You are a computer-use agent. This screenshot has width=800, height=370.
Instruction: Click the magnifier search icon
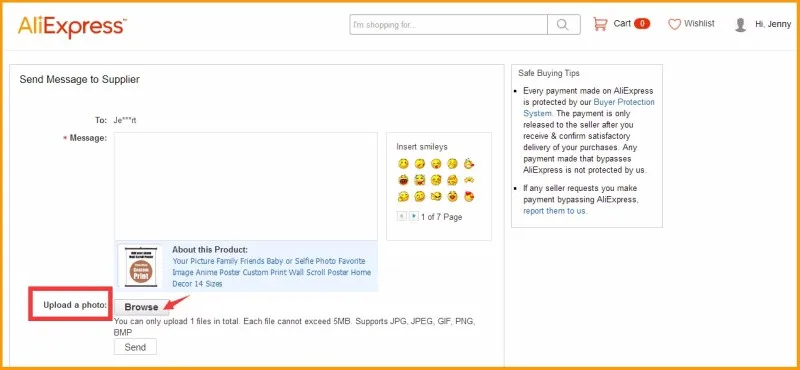click(563, 24)
